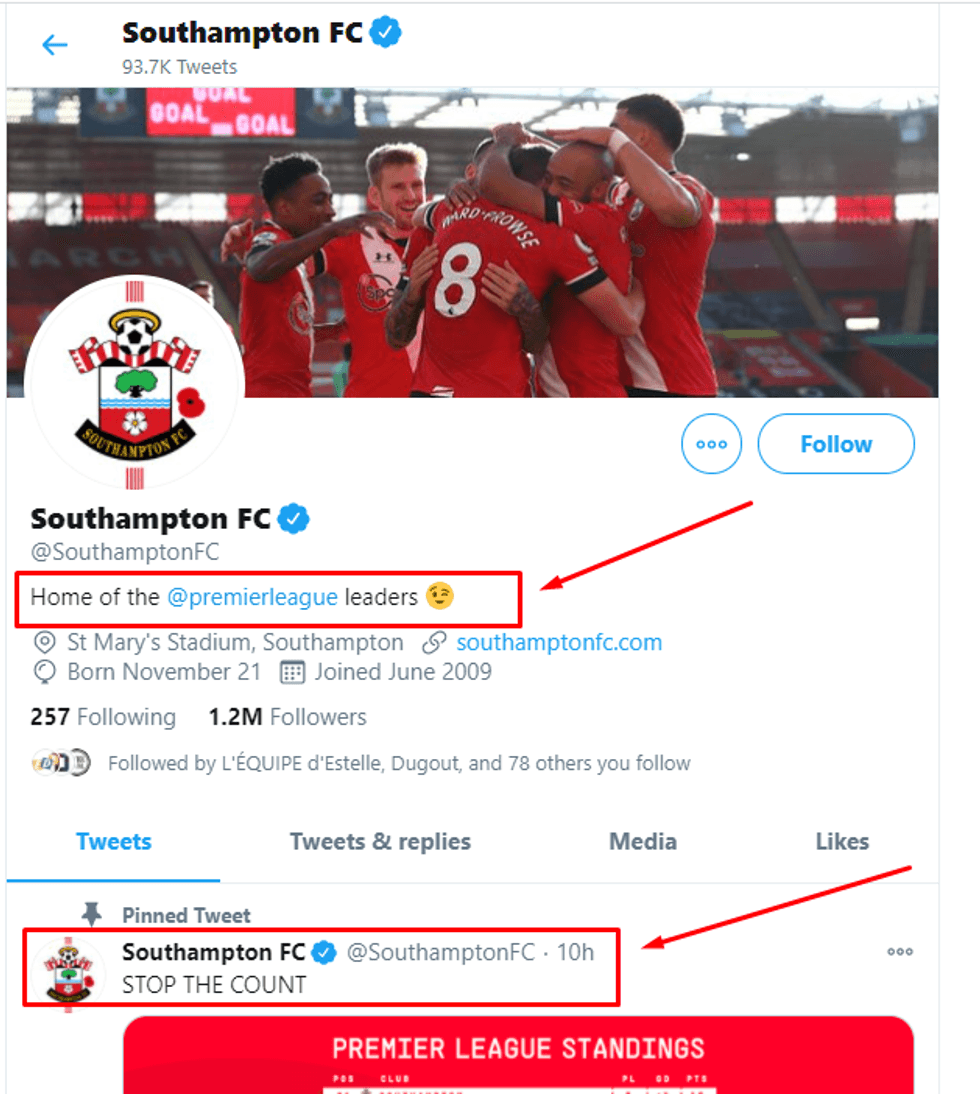The width and height of the screenshot is (980, 1094).
Task: Click the back arrow icon
Action: point(54,45)
